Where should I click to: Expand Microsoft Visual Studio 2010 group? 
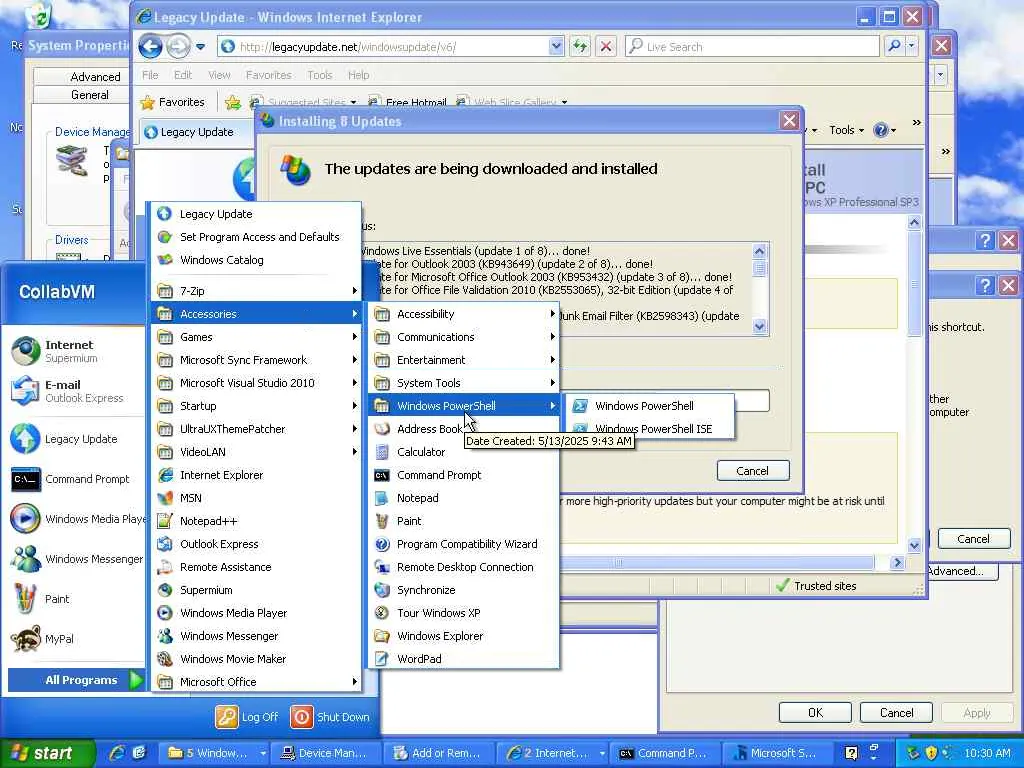click(257, 383)
